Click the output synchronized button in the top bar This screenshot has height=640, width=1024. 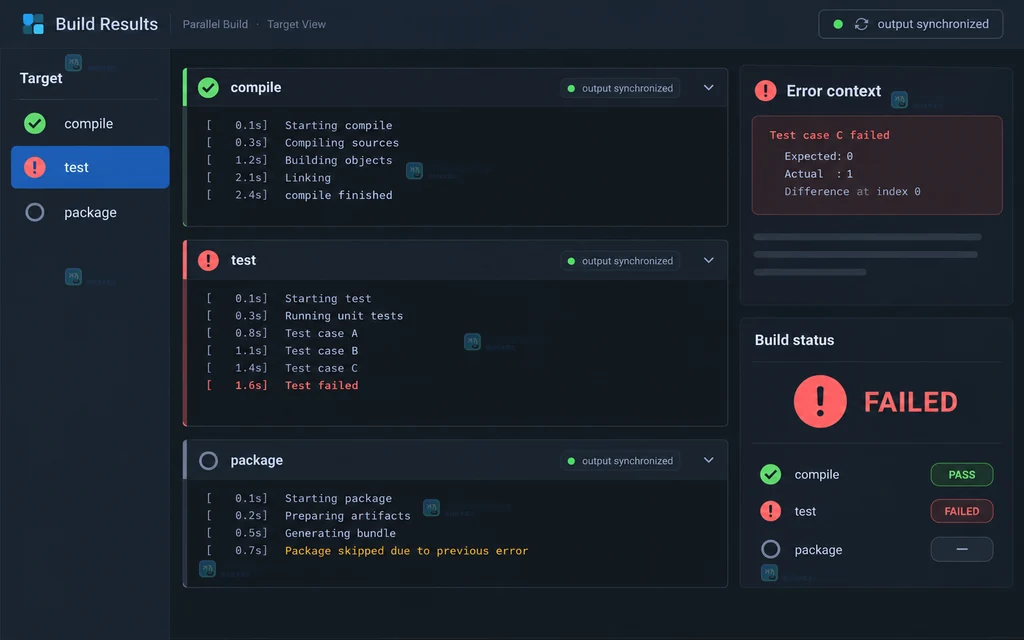[x=910, y=24]
